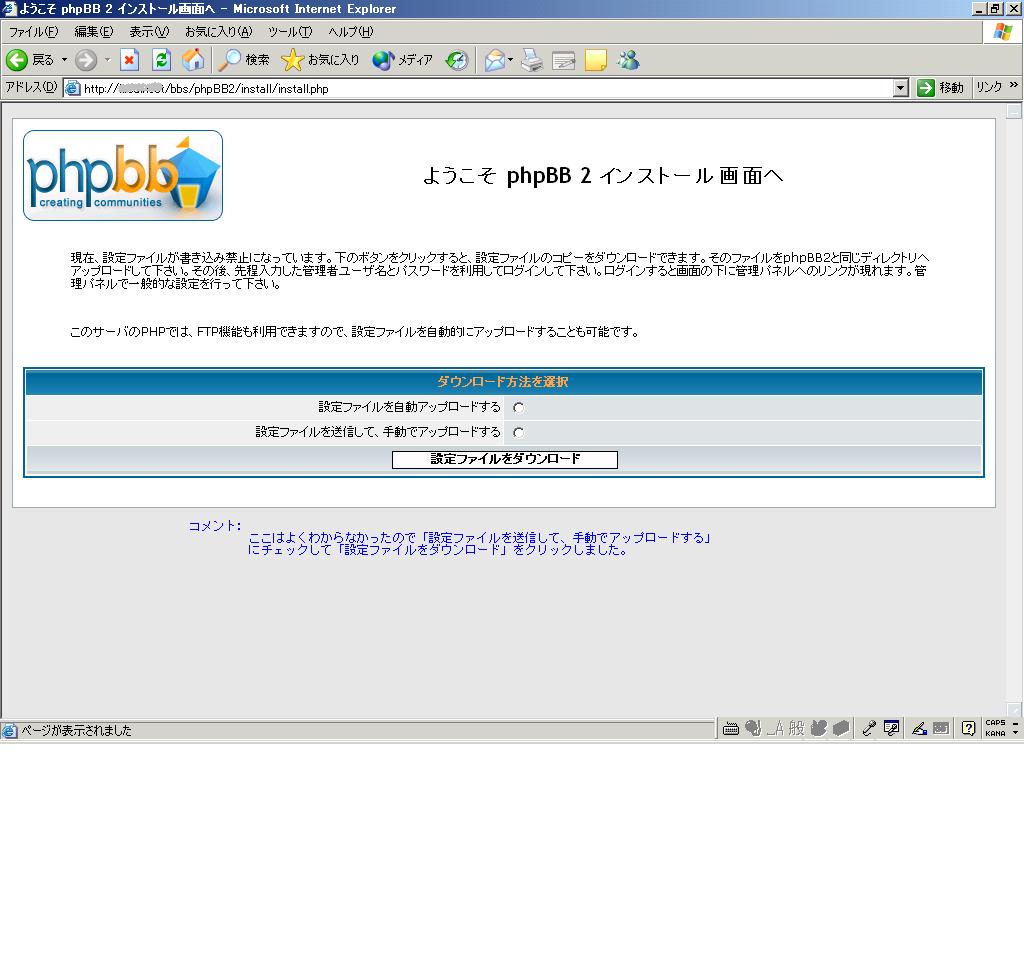Refresh the page using the green arrows icon
Image resolution: width=1024 pixels, height=970 pixels.
[x=161, y=60]
